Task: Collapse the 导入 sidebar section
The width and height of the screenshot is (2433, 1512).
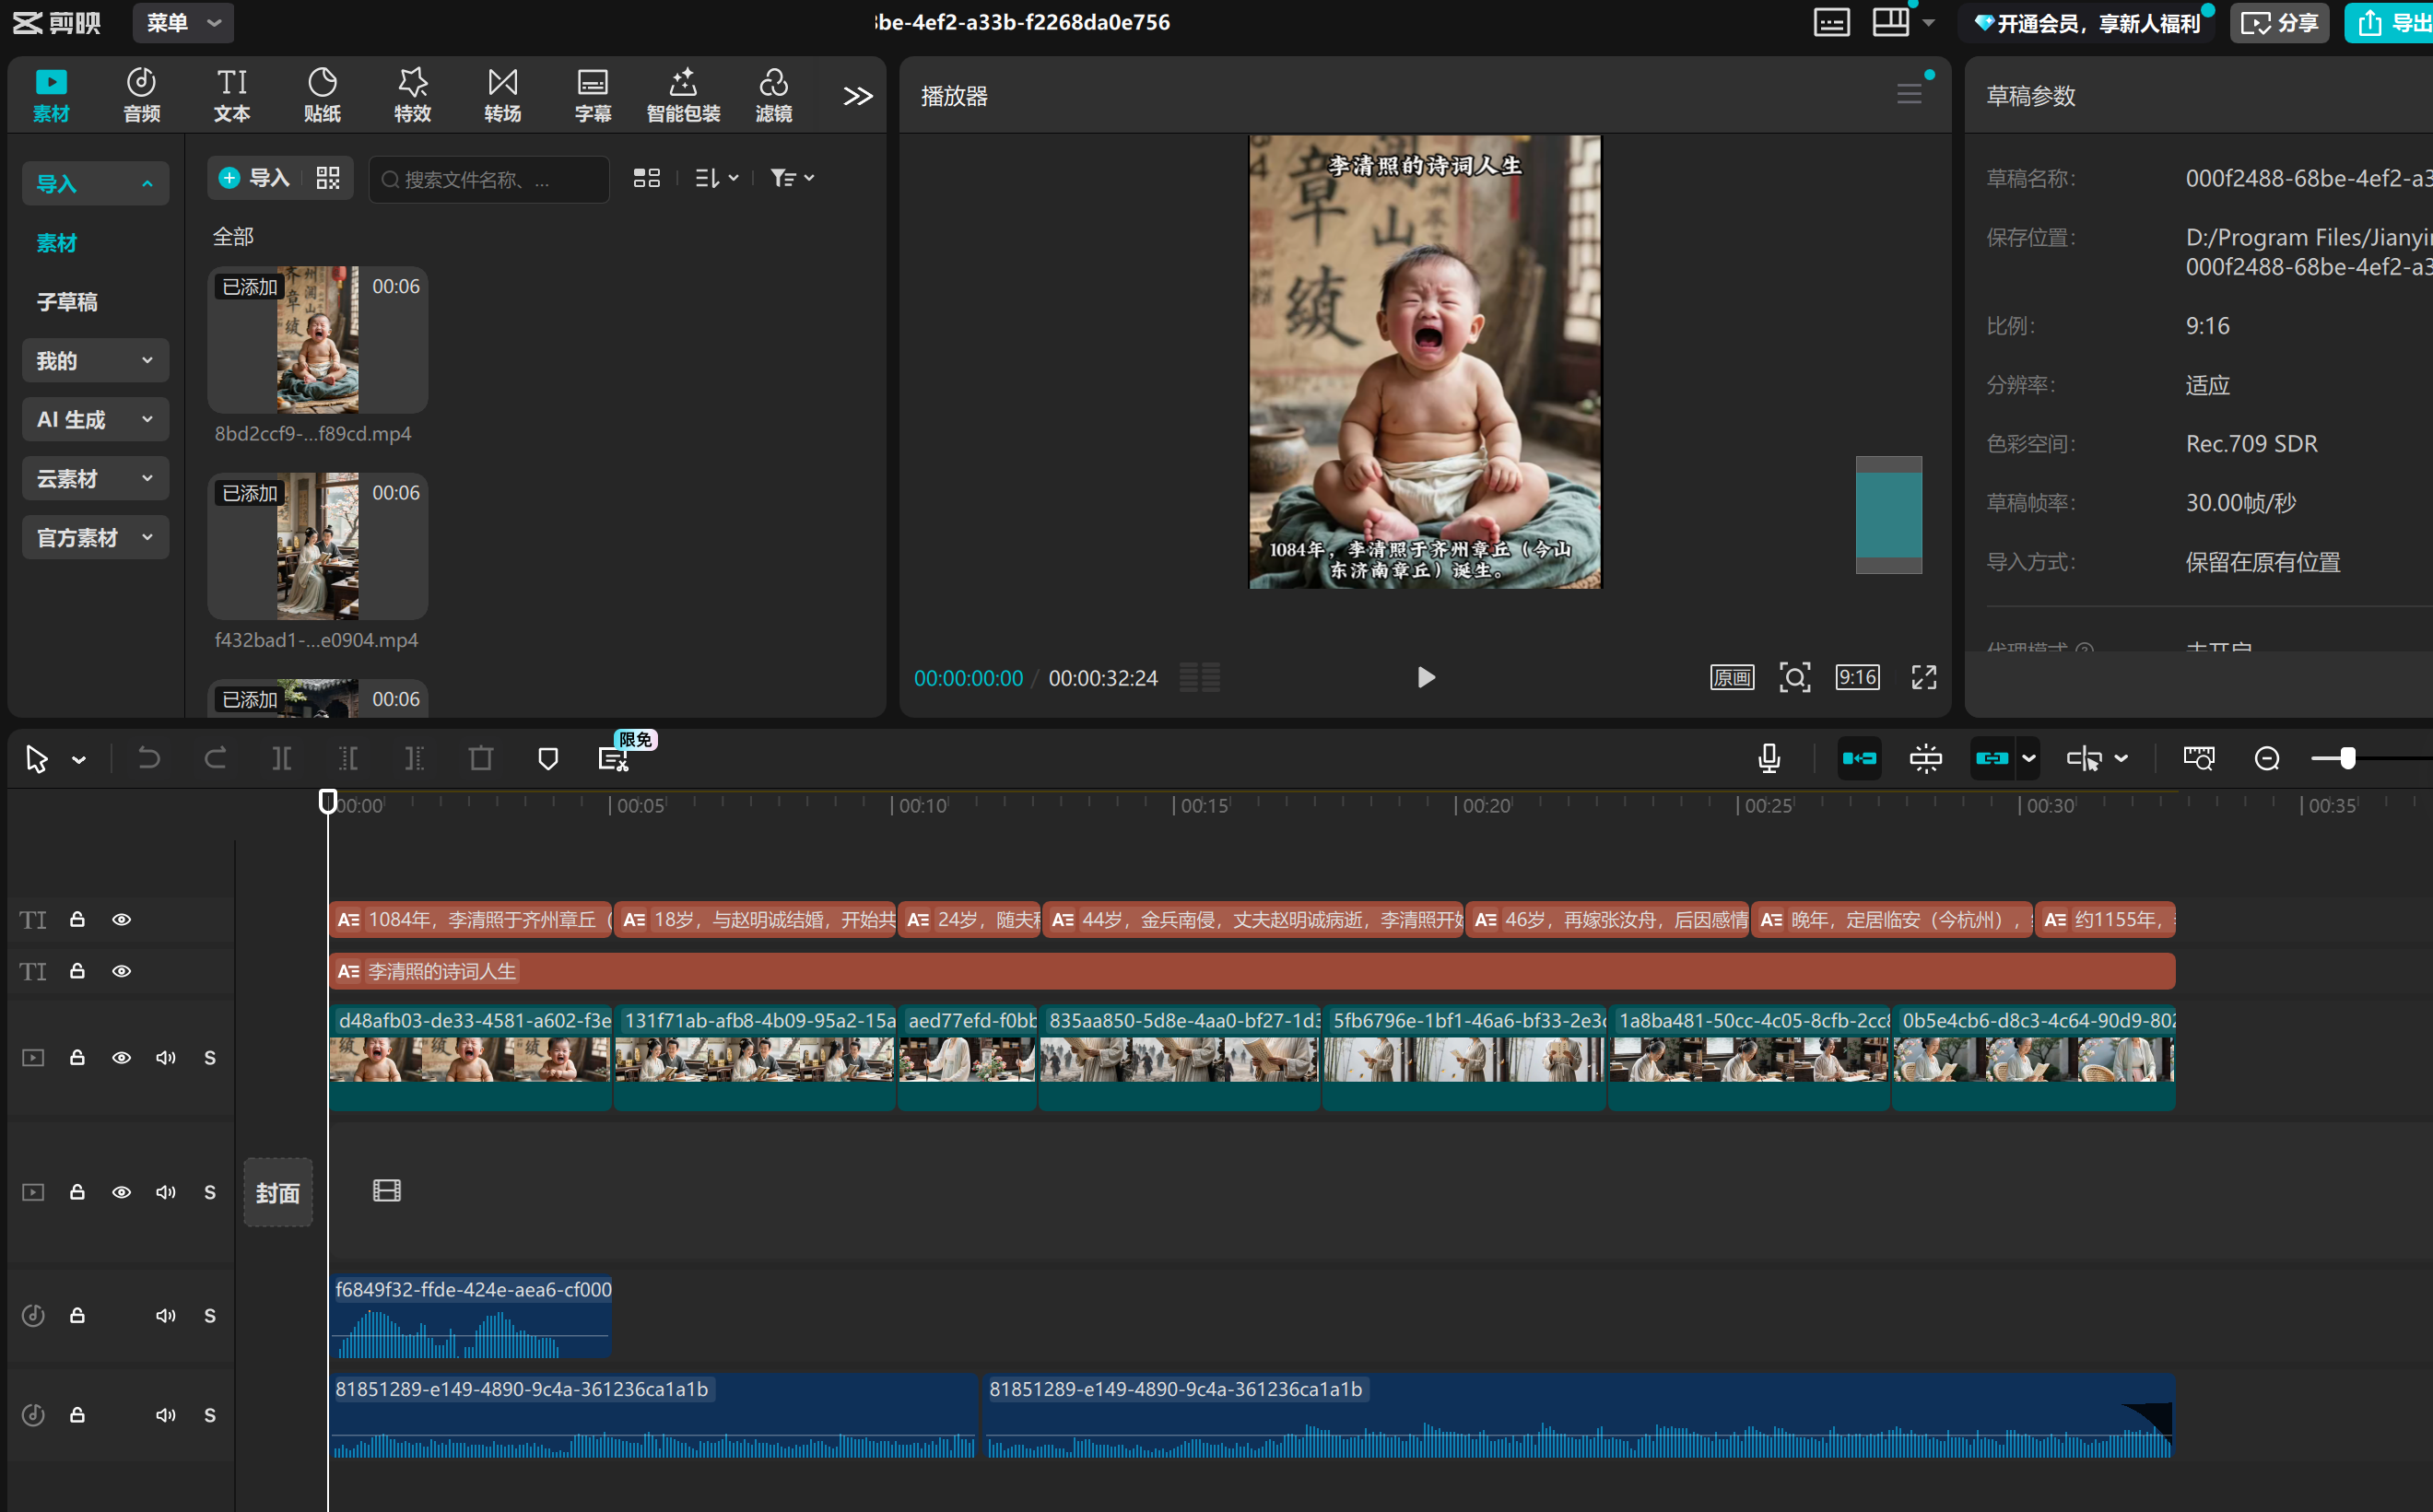Action: tap(95, 183)
